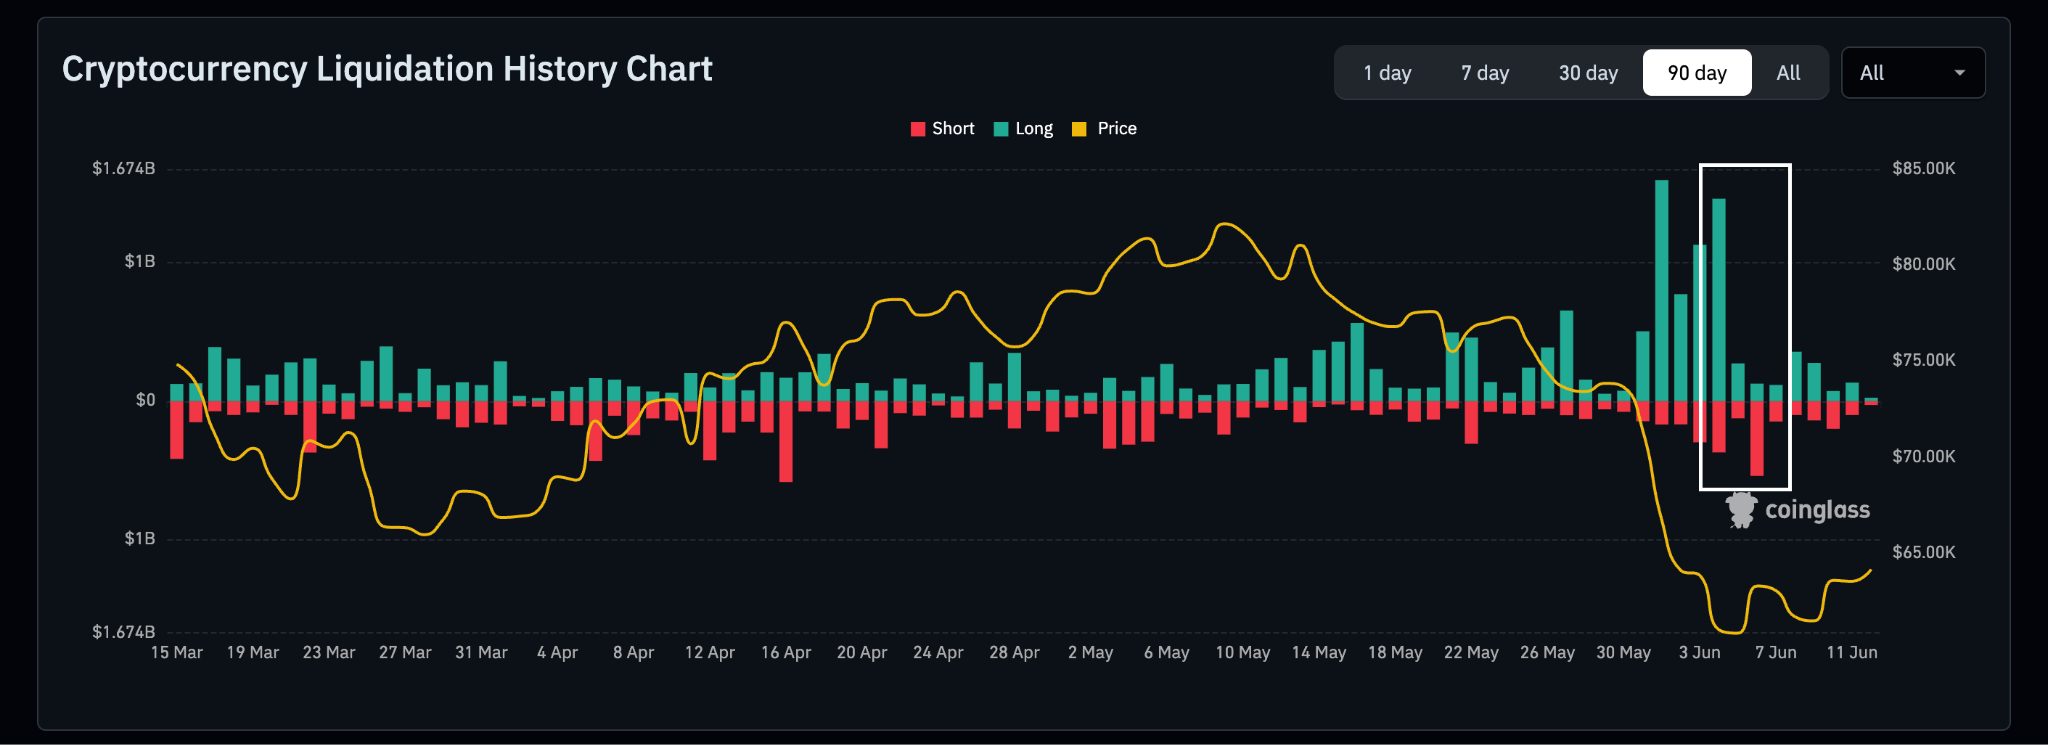Click the '2 May' date label
Viewport: 2048px width, 745px height.
pos(1090,652)
